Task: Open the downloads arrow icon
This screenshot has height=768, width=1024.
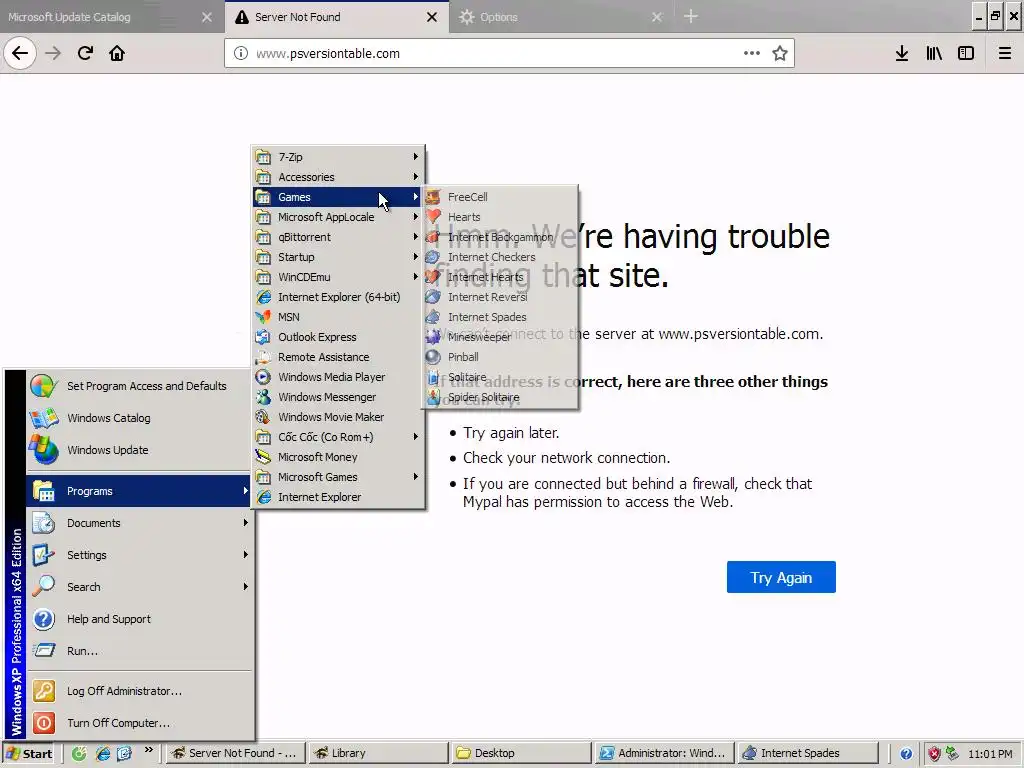Action: (902, 53)
